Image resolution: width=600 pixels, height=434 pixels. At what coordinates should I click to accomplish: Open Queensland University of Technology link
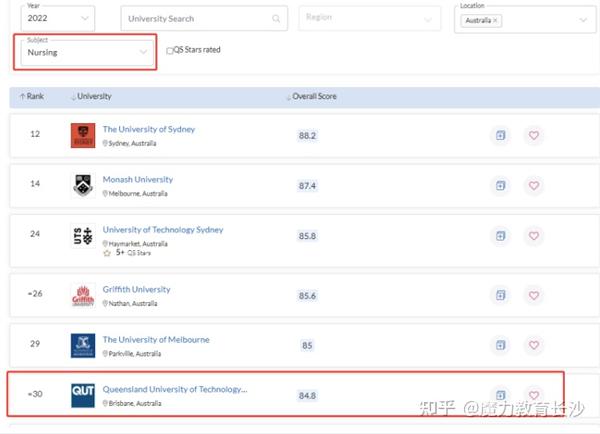175,389
